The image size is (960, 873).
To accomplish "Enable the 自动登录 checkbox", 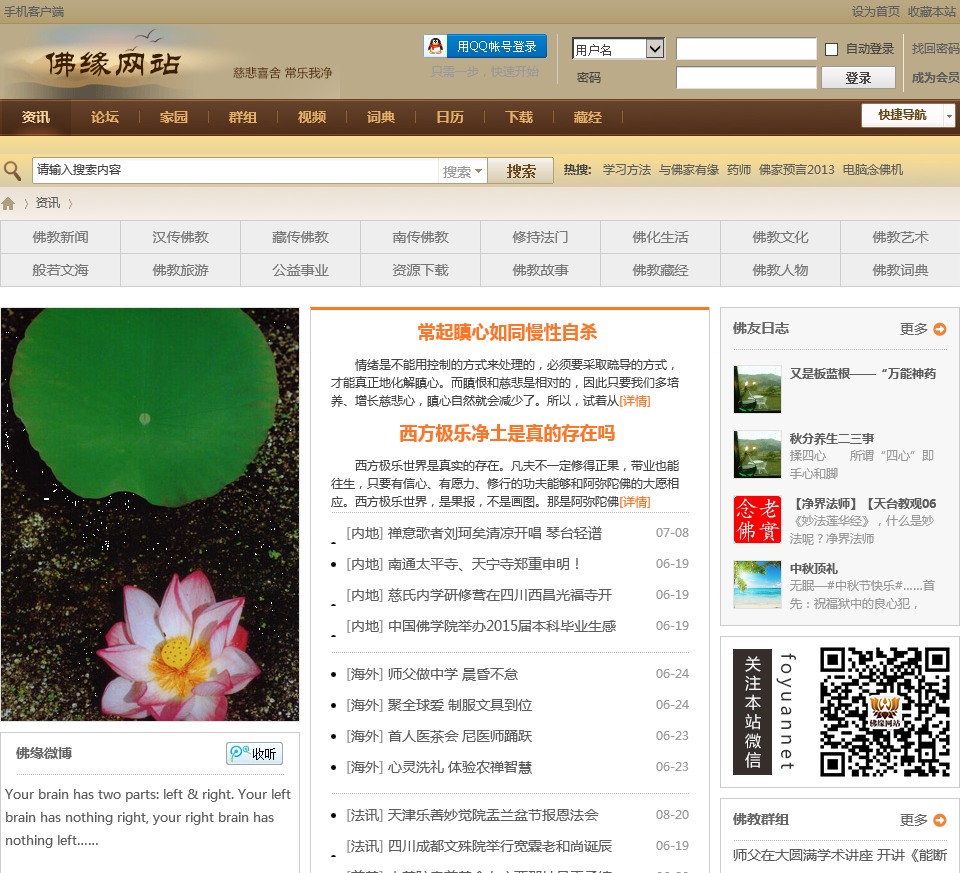I will [831, 50].
